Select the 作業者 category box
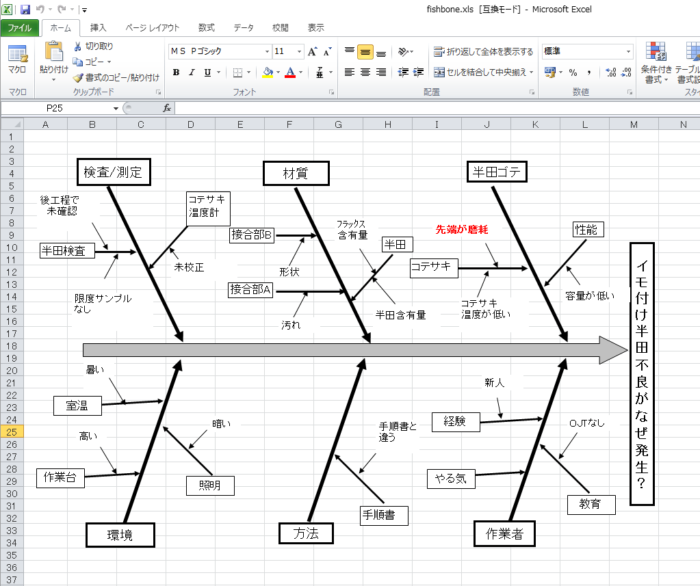The height and width of the screenshot is (586, 700). (x=504, y=533)
